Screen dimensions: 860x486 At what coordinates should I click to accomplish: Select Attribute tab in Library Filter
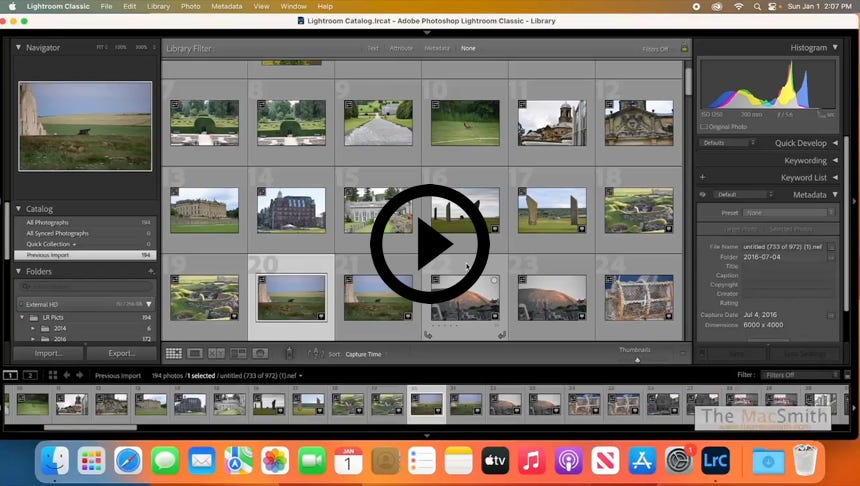click(401, 48)
